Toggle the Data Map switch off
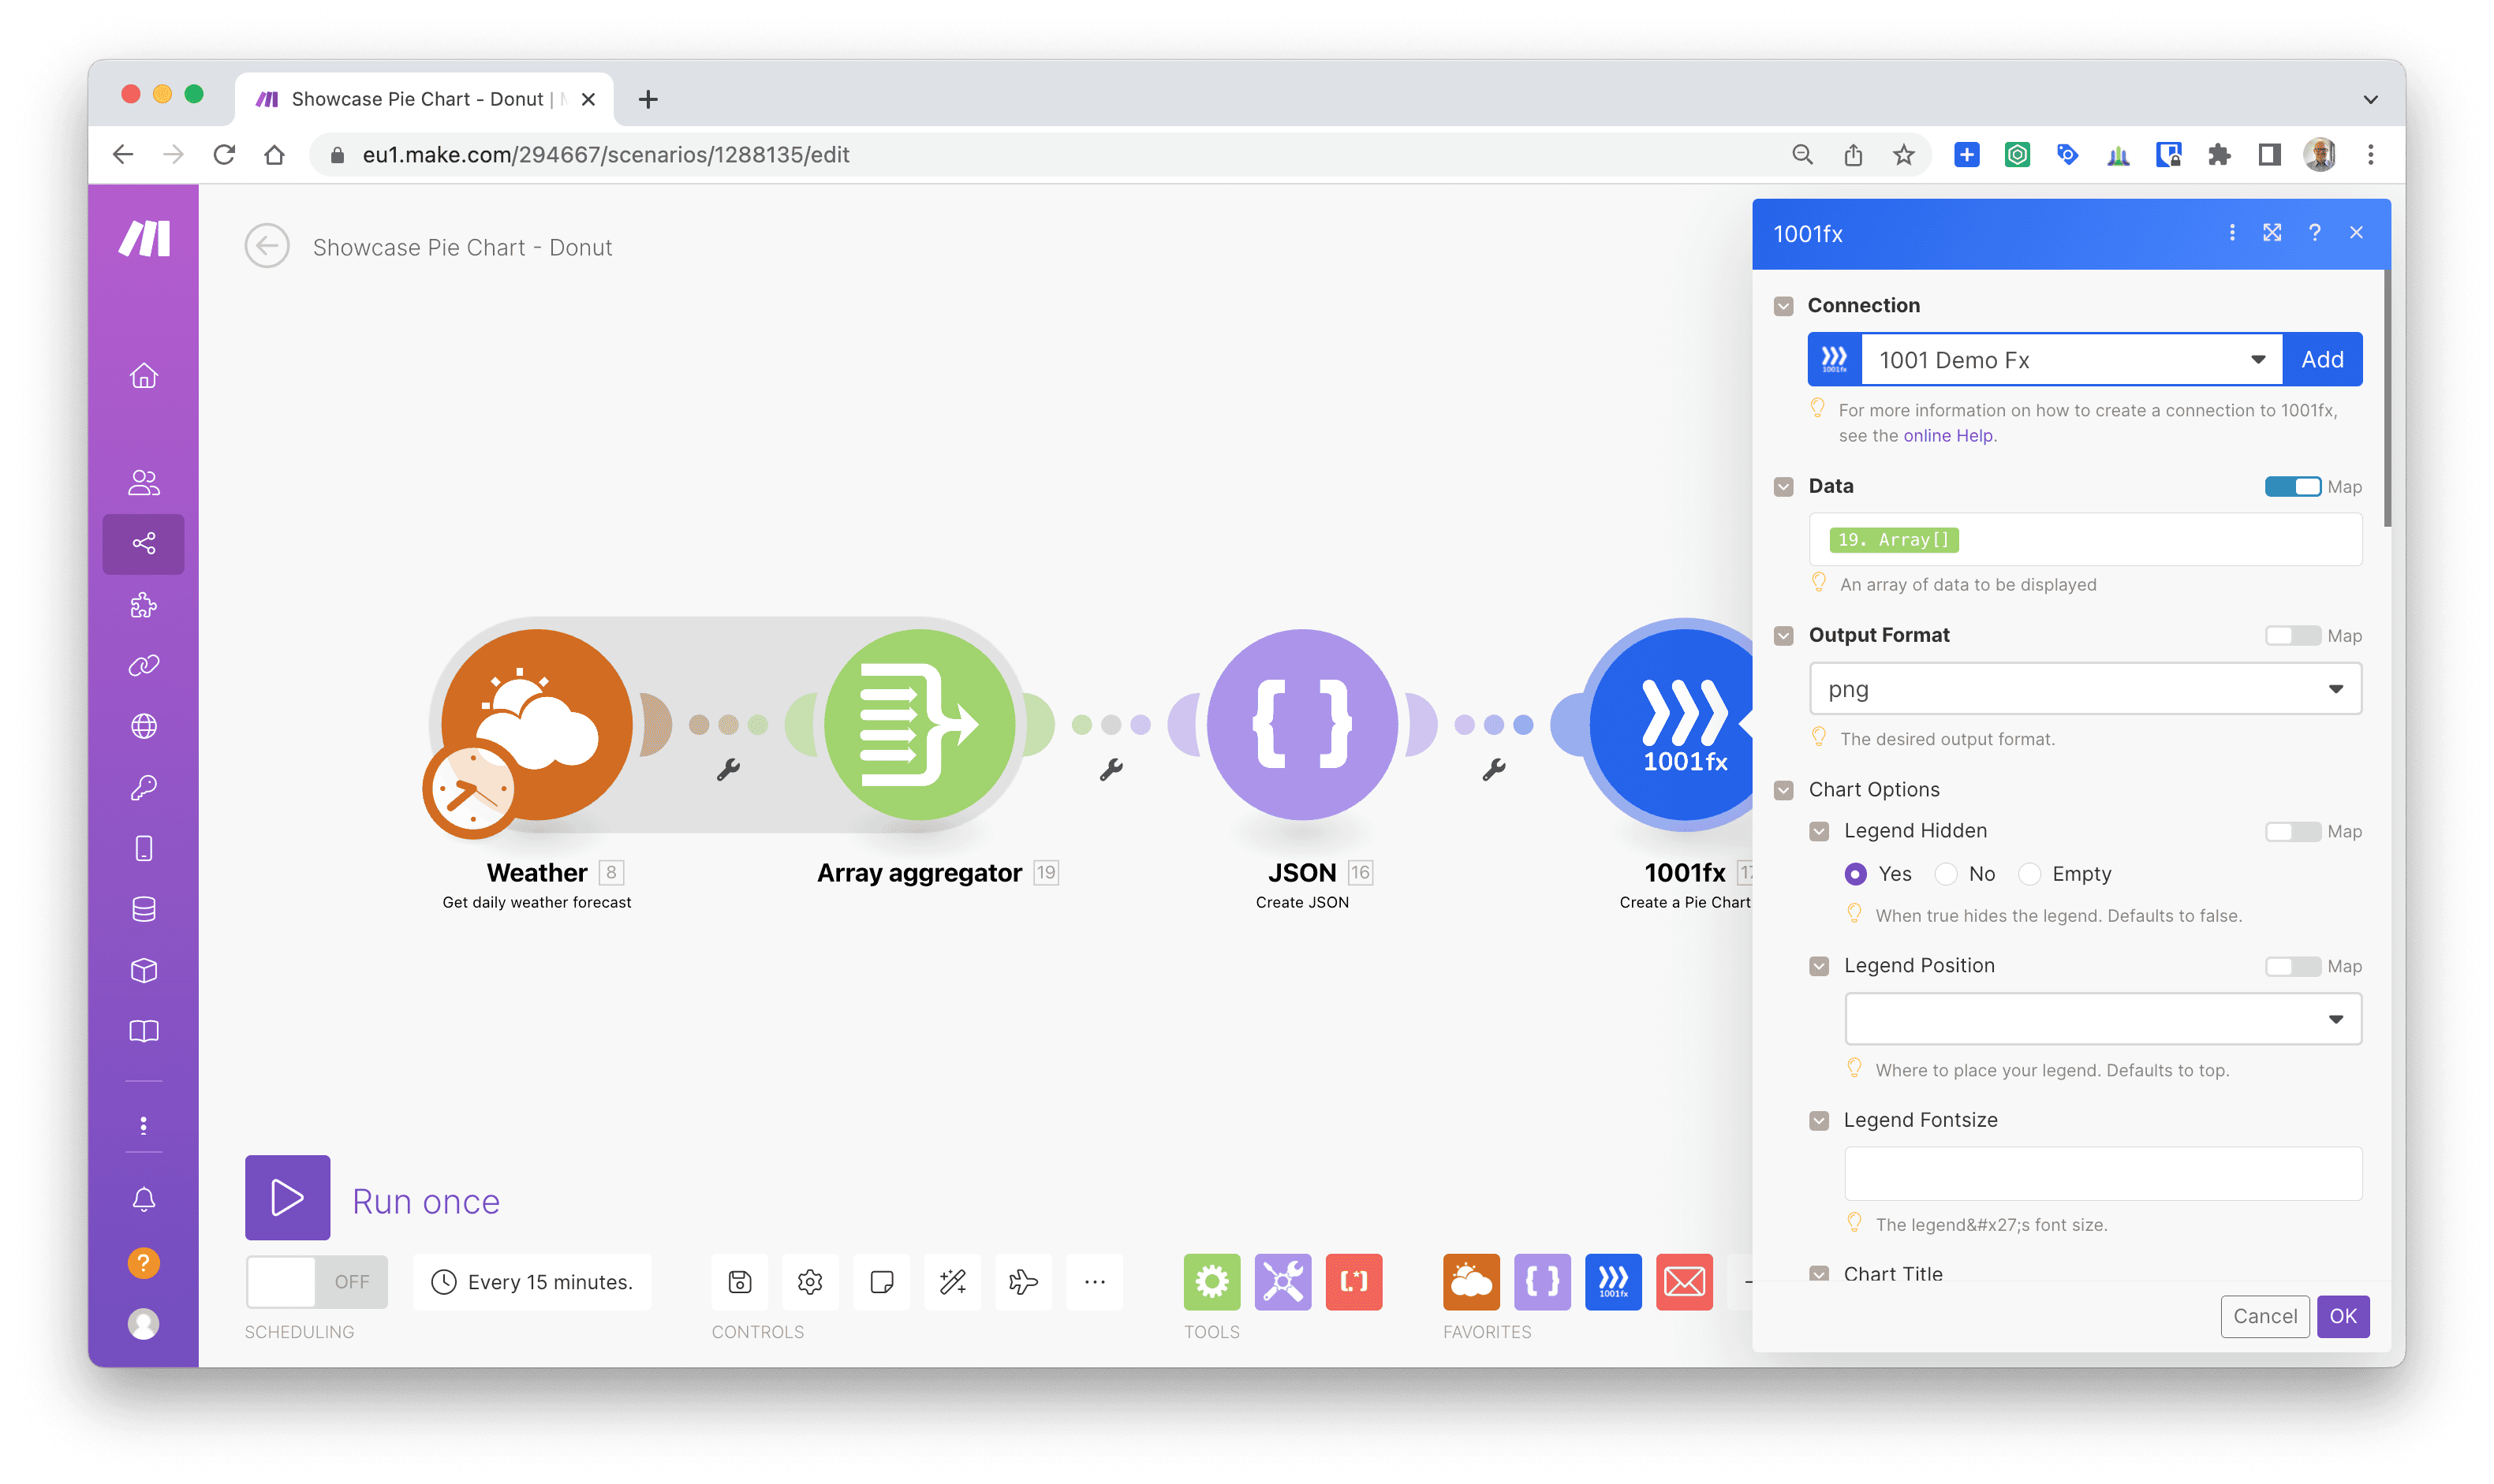 2292,486
